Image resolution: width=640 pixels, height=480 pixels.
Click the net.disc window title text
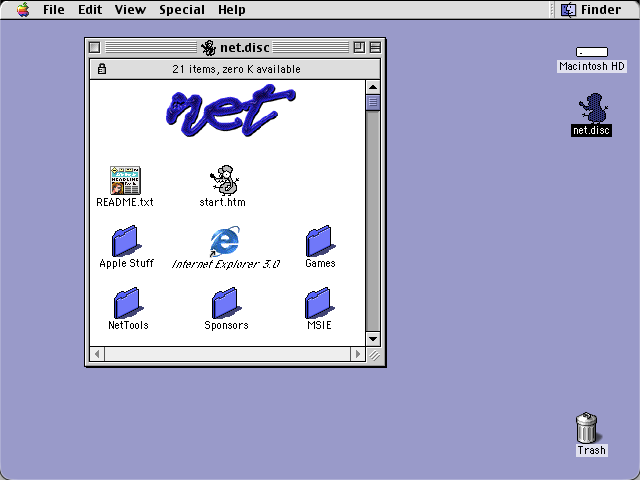(x=244, y=48)
